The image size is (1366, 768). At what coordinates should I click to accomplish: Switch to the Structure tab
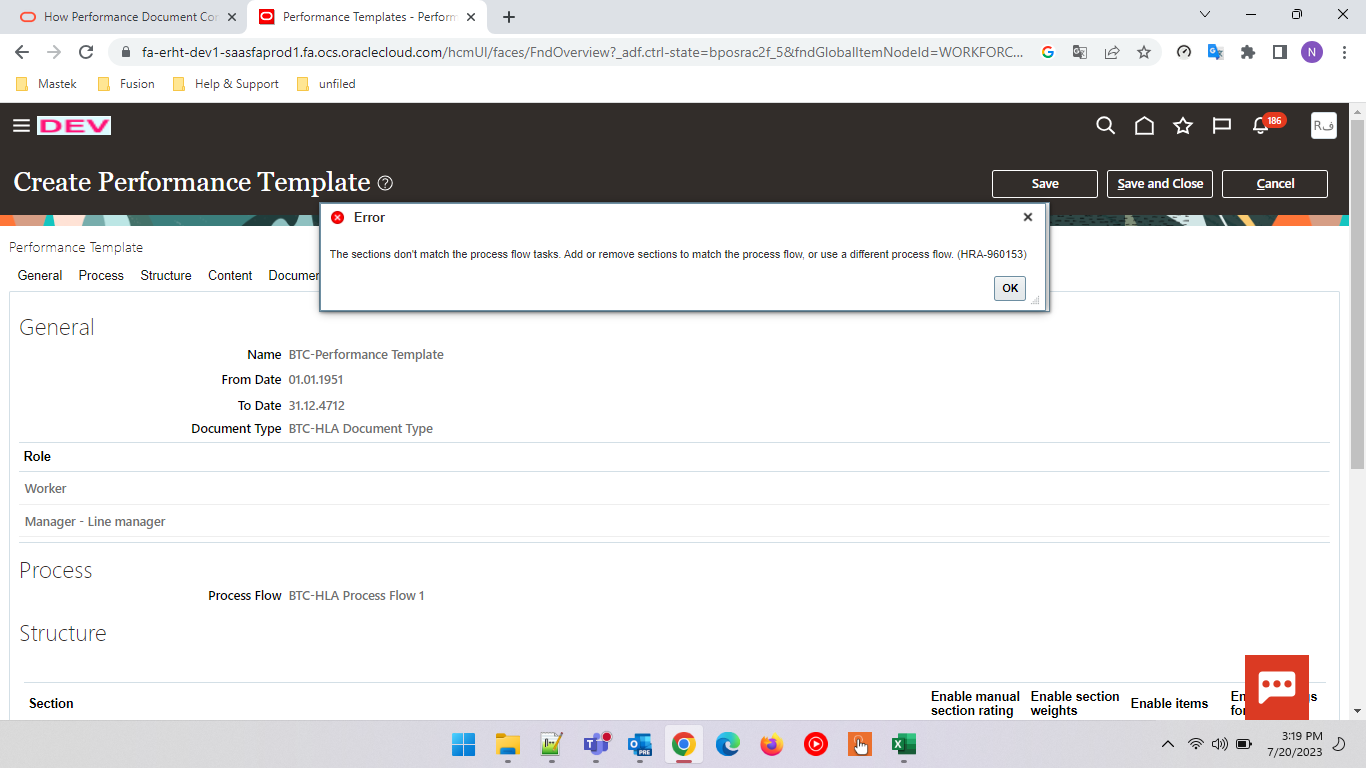tap(165, 275)
